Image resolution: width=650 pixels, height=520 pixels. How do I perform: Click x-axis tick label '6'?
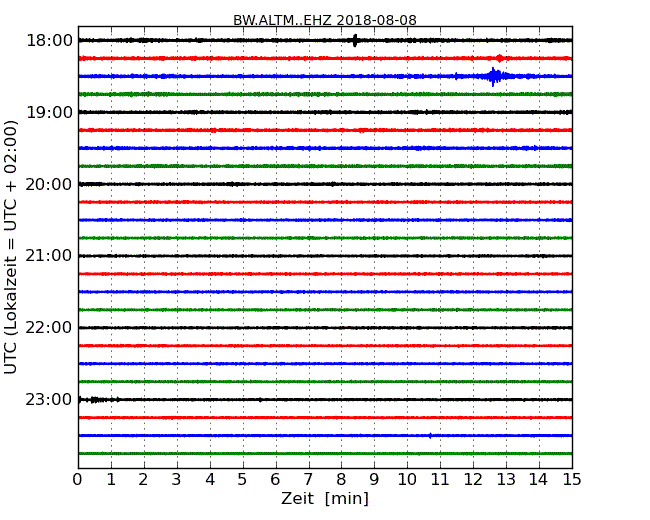[276, 480]
